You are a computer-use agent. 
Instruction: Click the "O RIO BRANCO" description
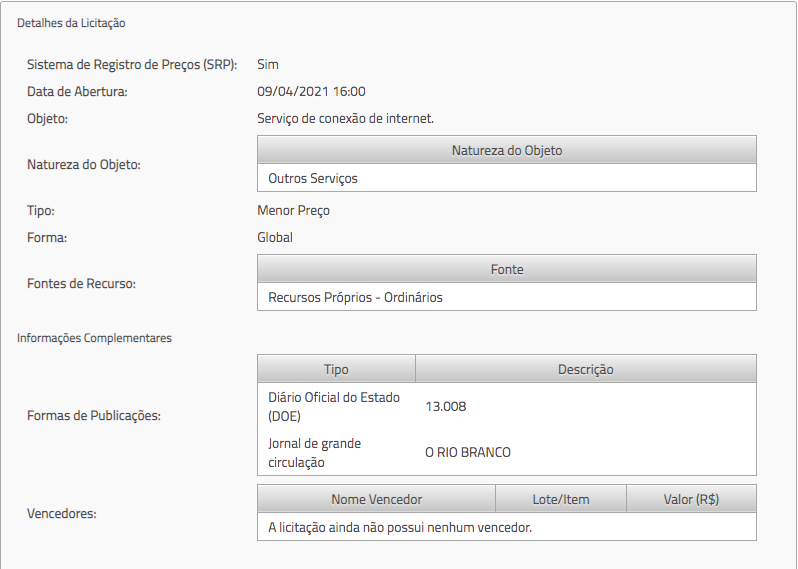(468, 452)
